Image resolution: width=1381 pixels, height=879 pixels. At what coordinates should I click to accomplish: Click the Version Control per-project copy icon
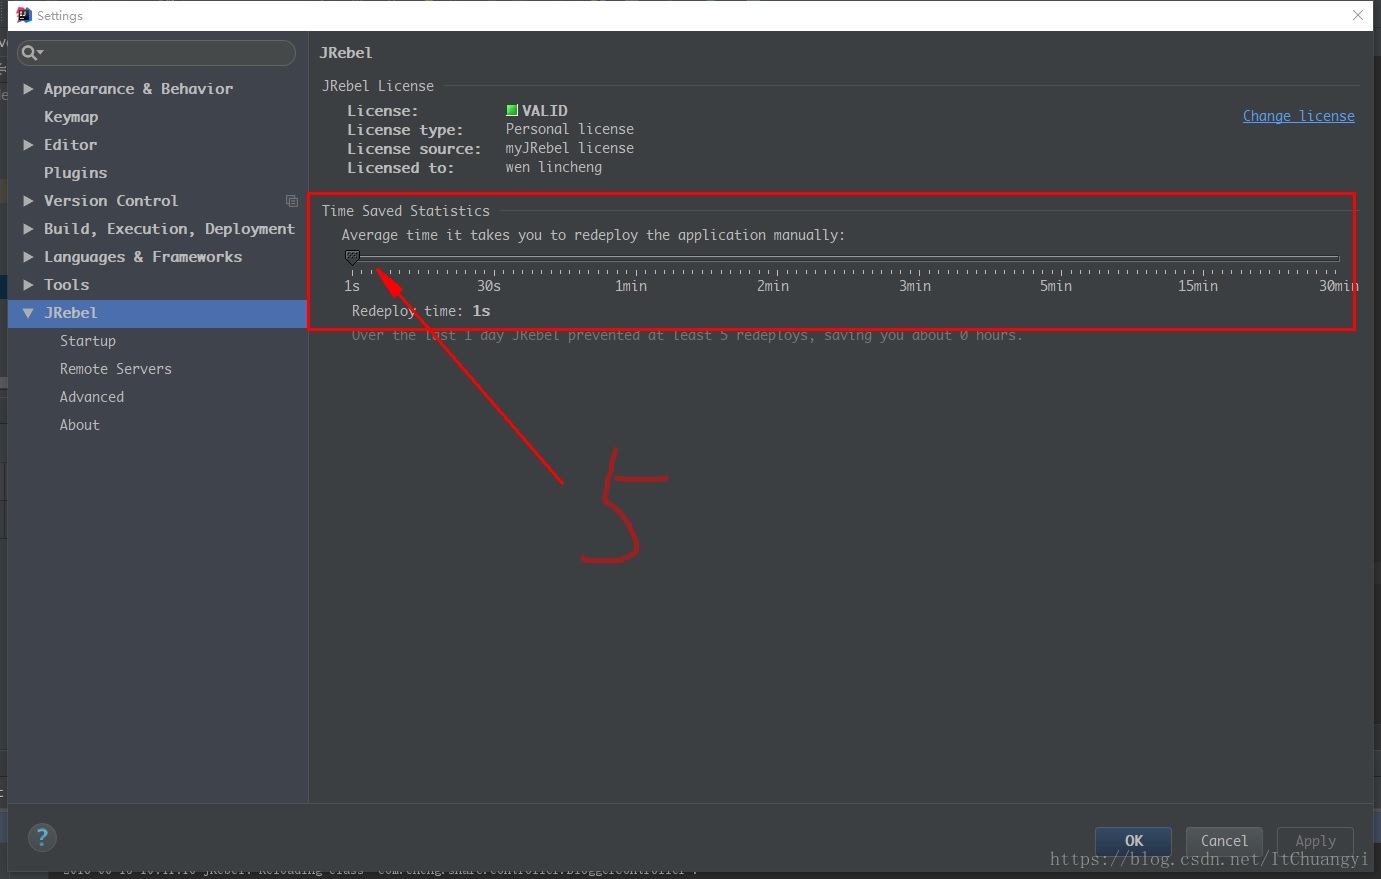click(x=292, y=201)
